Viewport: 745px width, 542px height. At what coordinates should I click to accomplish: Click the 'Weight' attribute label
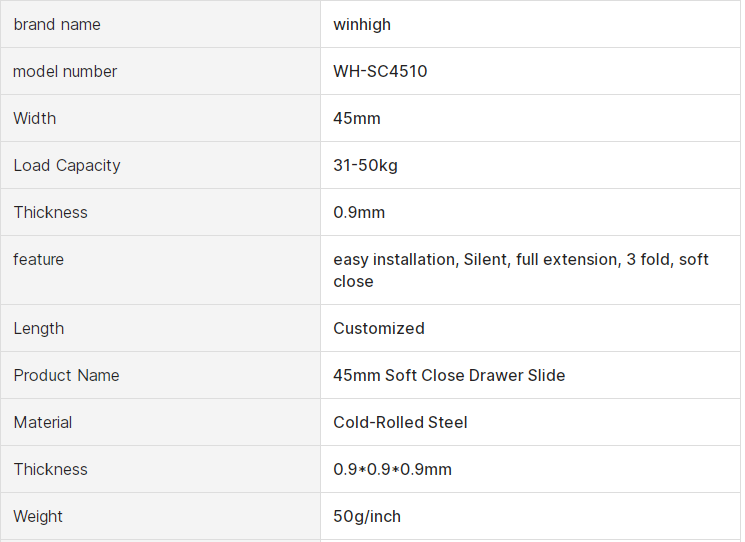[x=38, y=516]
